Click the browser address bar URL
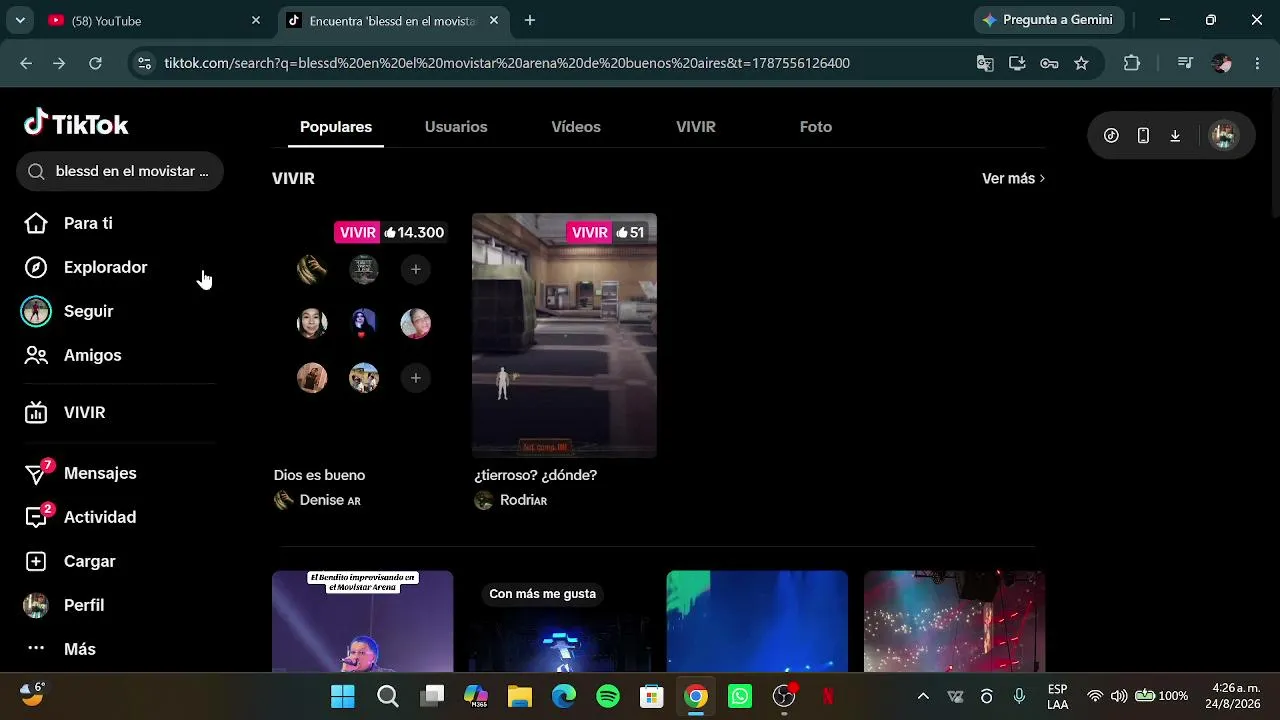This screenshot has width=1280, height=720. click(x=507, y=63)
